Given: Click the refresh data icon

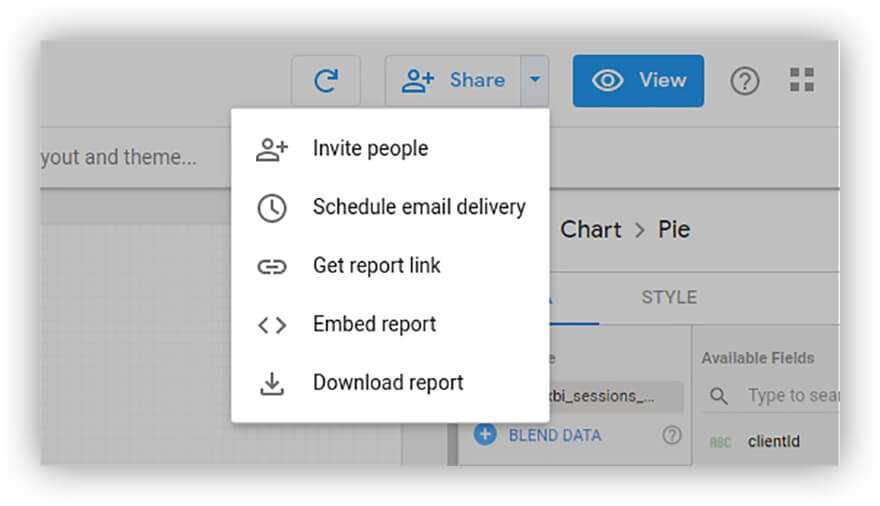Looking at the screenshot, I should tap(326, 81).
